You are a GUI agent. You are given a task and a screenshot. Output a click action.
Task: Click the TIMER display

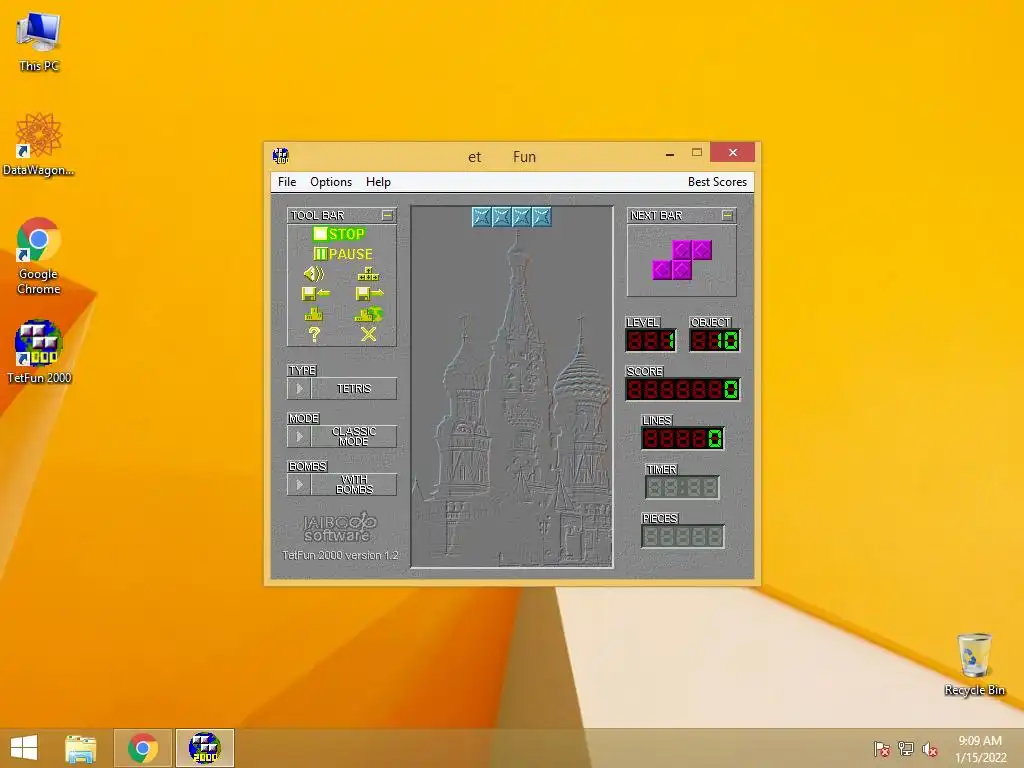(682, 487)
